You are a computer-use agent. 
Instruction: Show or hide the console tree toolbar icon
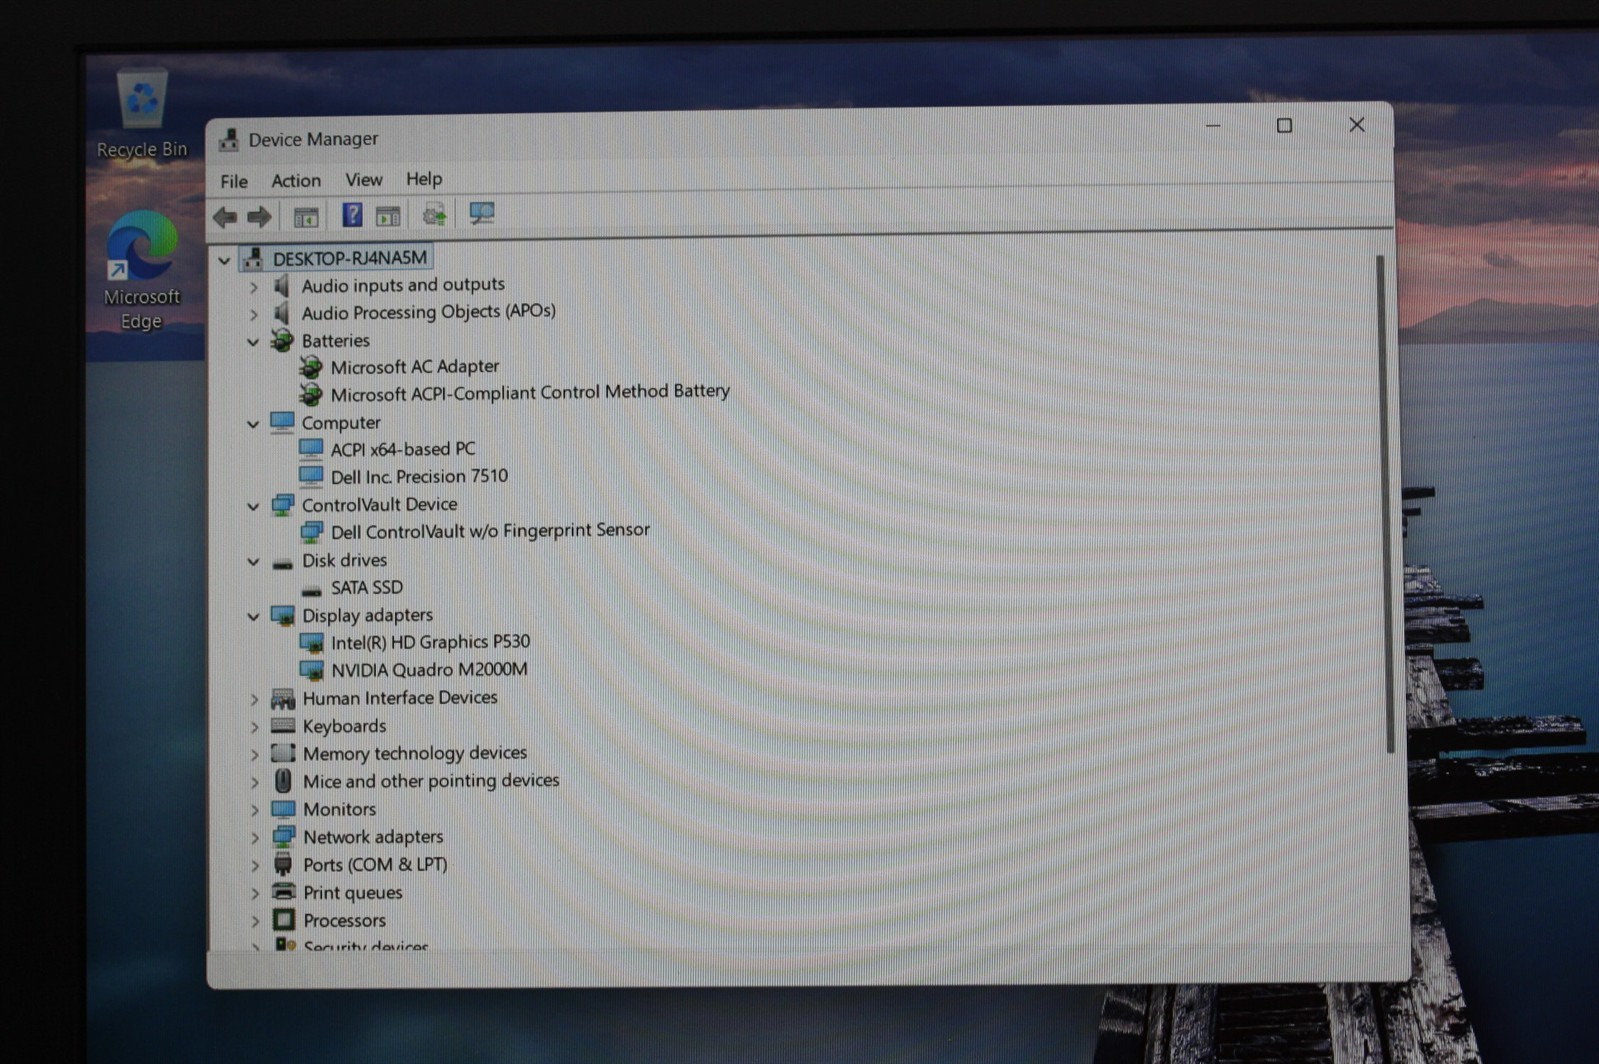click(x=306, y=216)
